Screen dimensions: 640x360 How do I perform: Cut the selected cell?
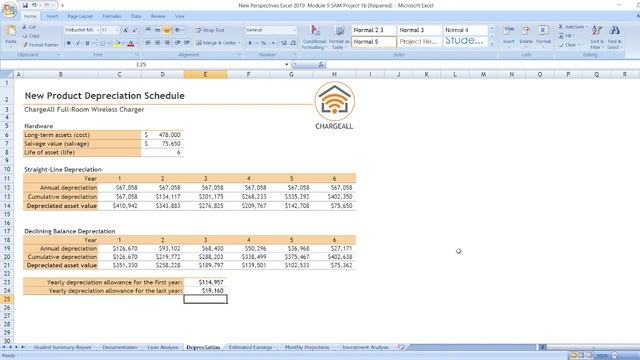click(29, 27)
